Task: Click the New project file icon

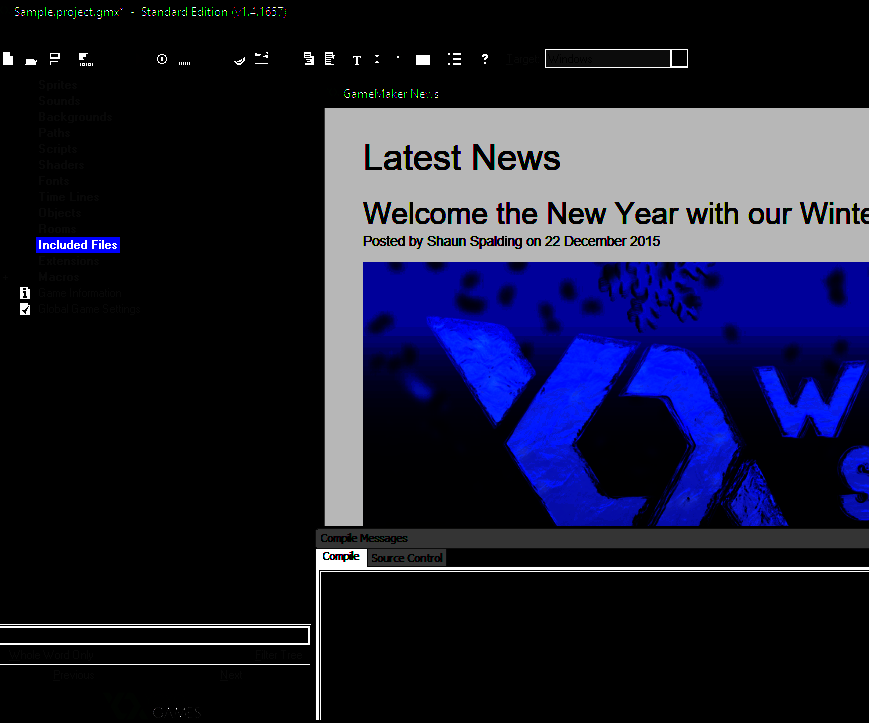Action: 8,59
